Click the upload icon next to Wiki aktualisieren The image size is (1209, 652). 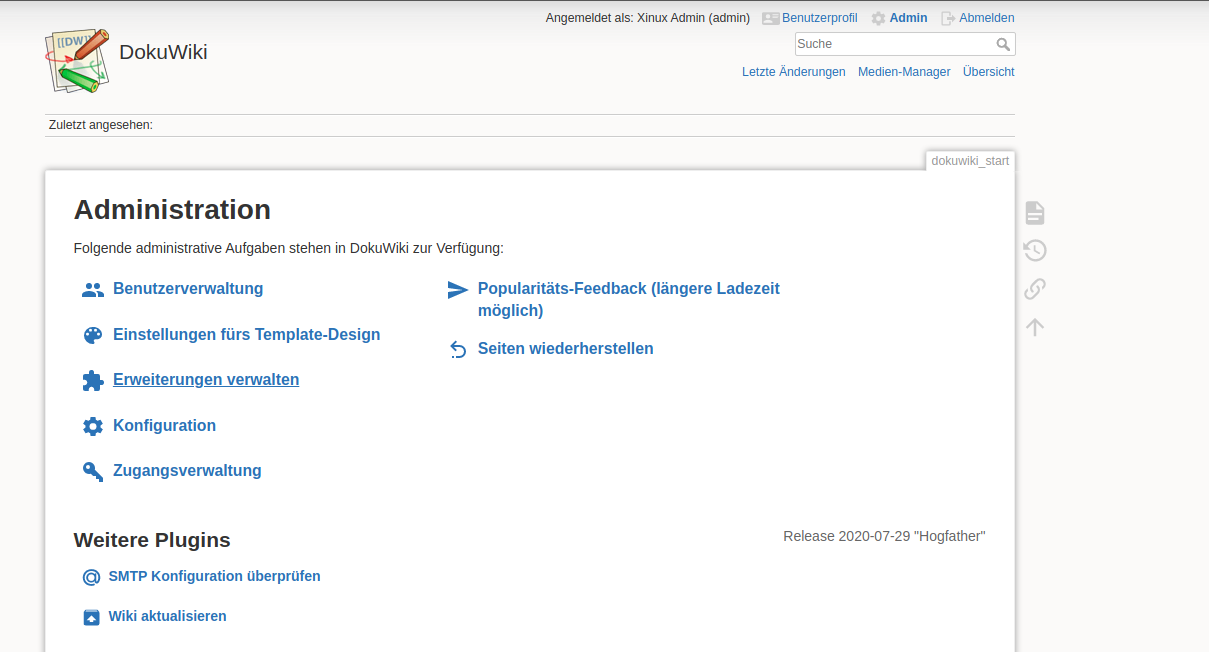pos(91,617)
